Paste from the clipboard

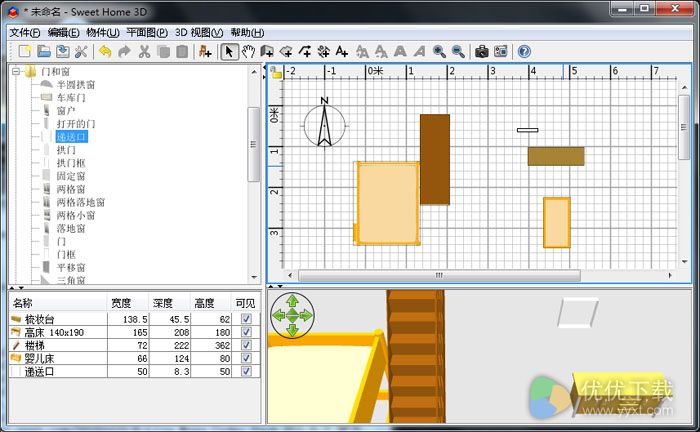click(182, 52)
